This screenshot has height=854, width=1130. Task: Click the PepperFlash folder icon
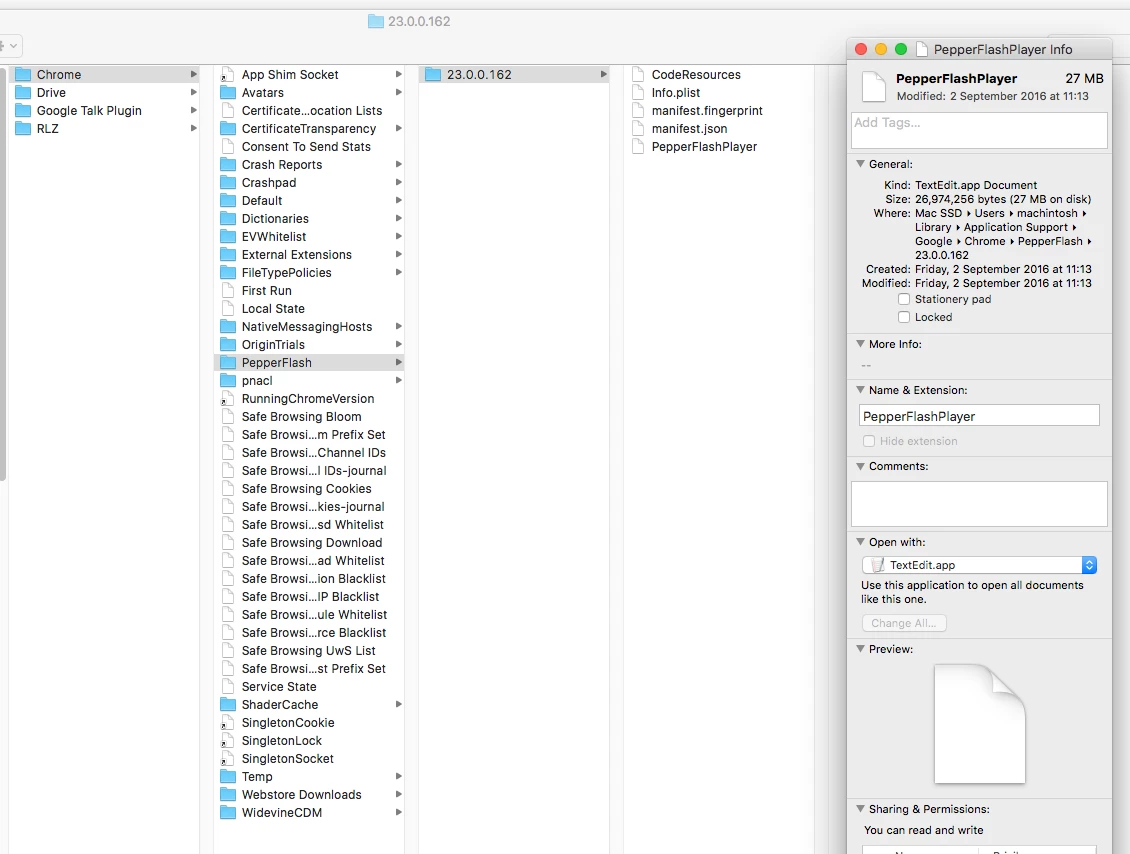pyautogui.click(x=228, y=362)
